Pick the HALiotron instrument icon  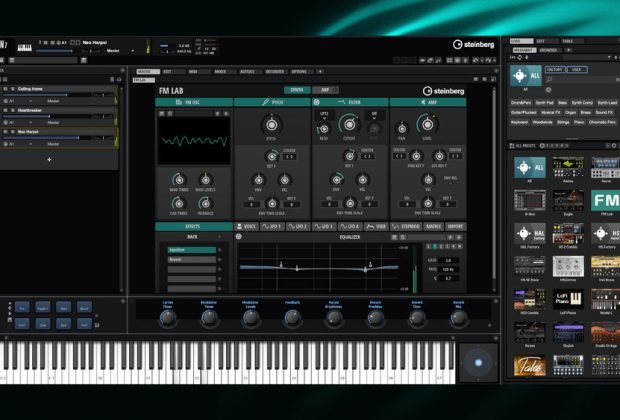coord(568,267)
